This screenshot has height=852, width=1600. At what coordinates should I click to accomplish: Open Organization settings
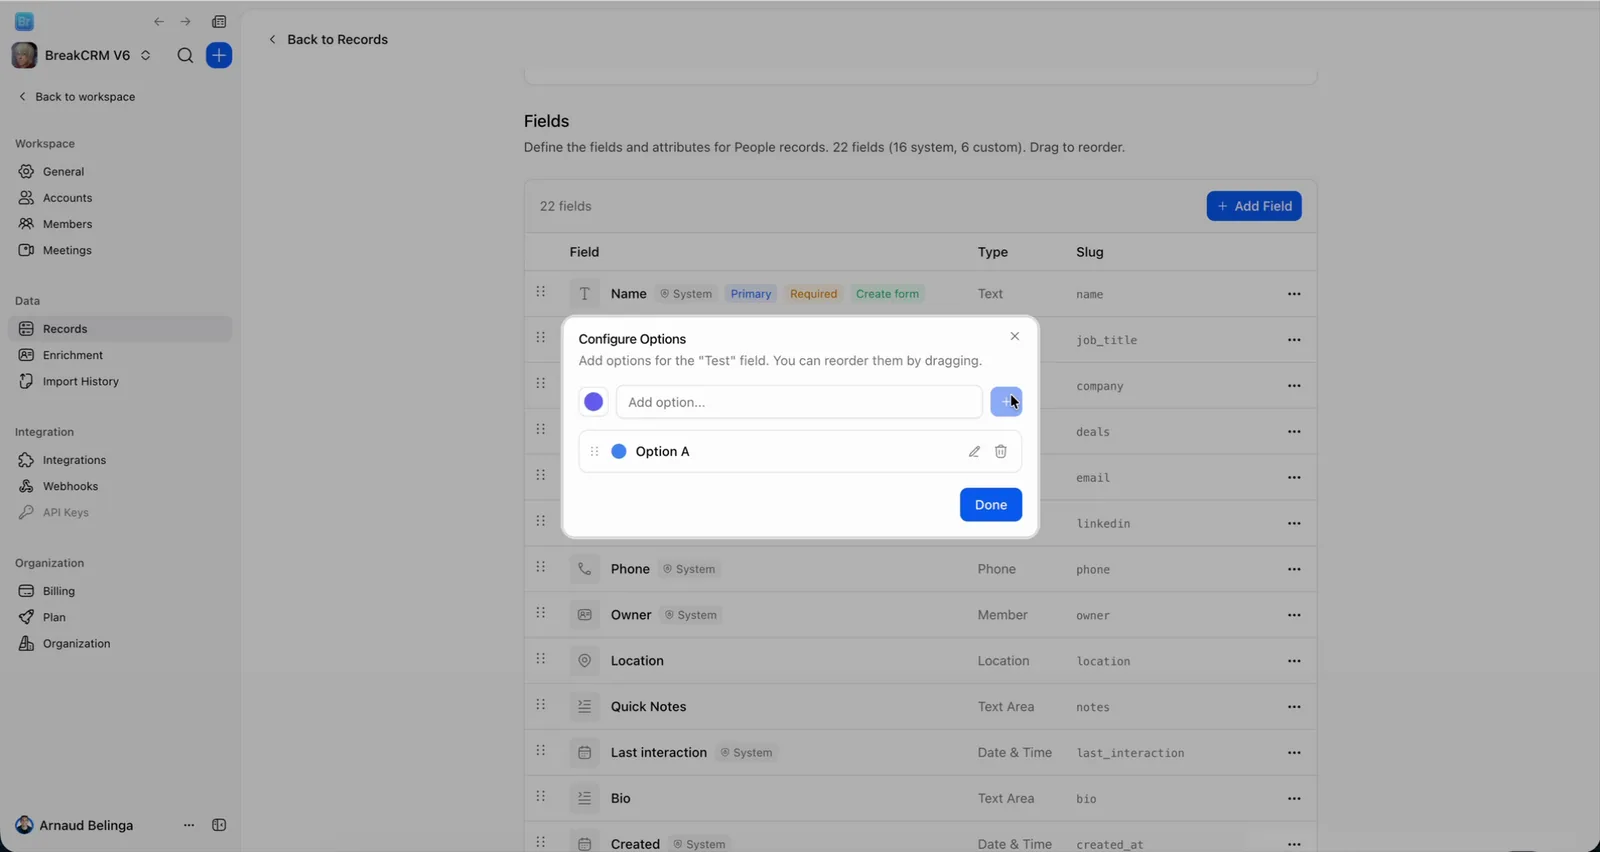point(120,643)
